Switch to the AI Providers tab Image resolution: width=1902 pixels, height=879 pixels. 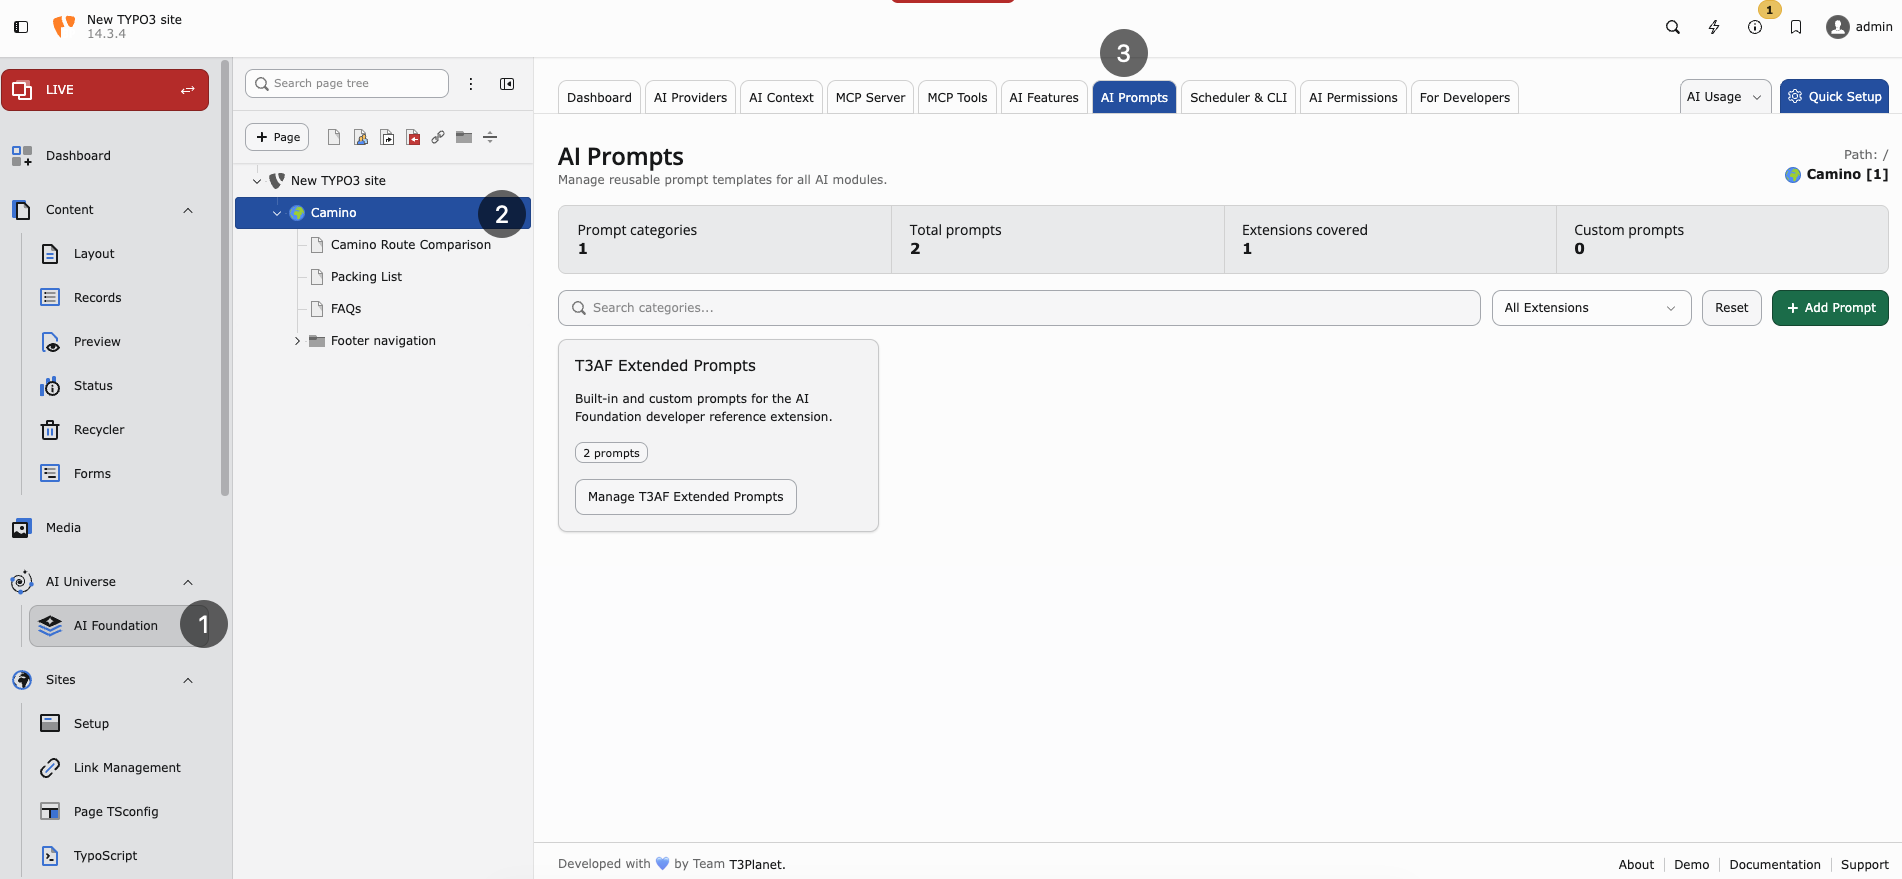[x=690, y=97]
